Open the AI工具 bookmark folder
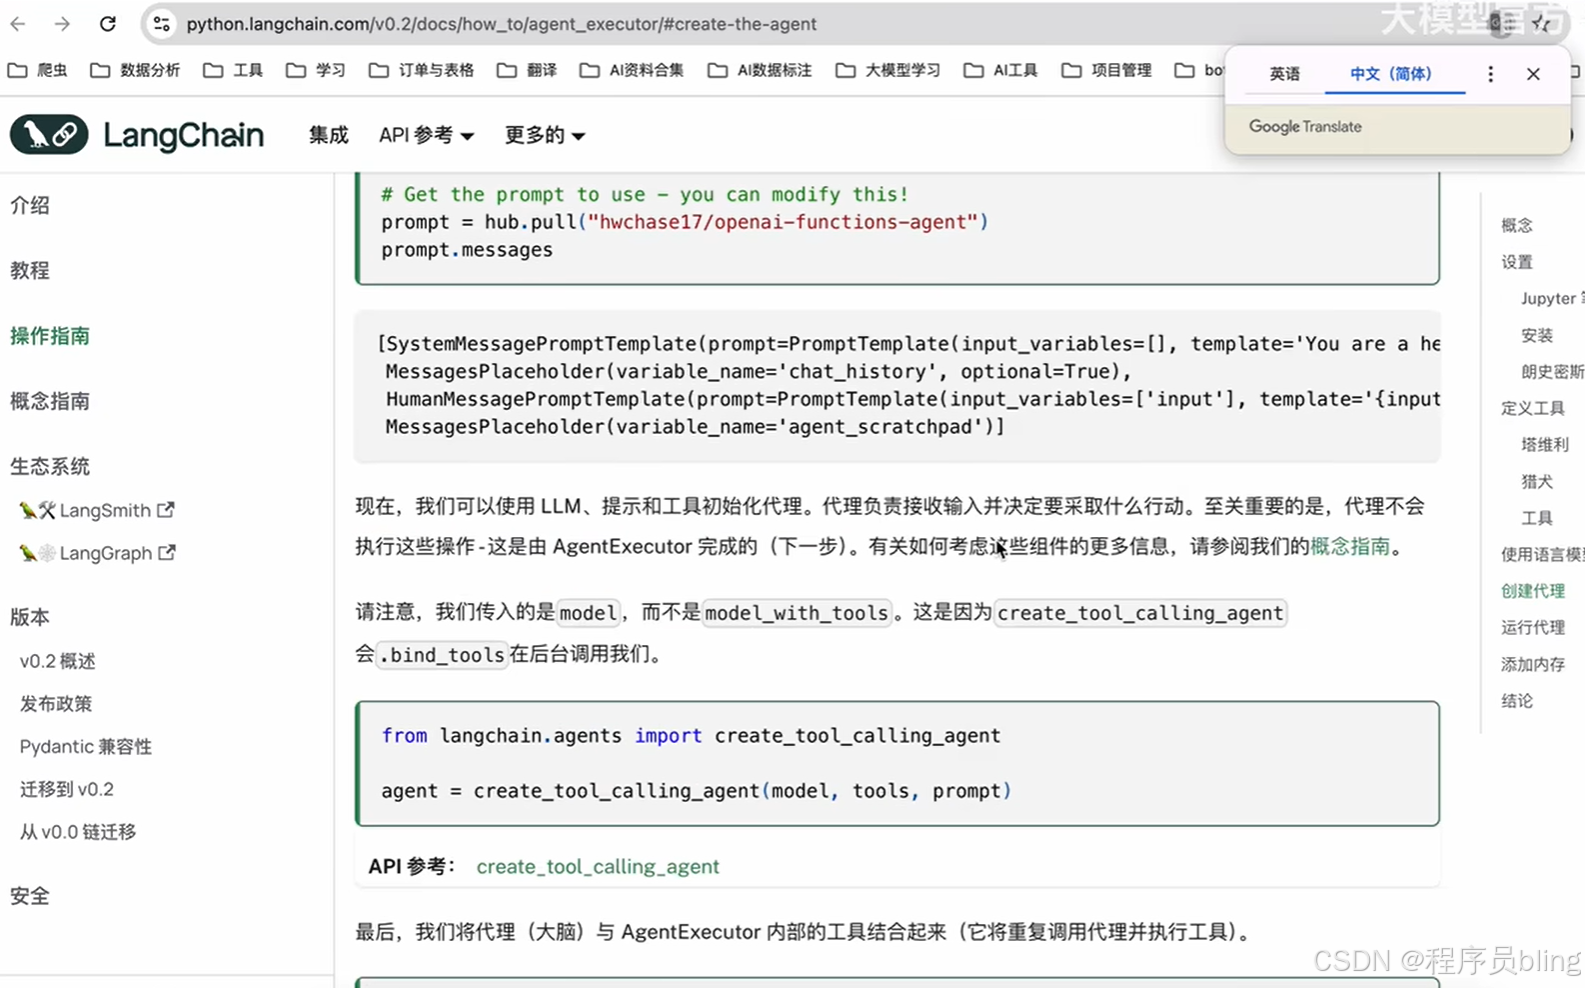Screen dimensions: 1585x988 coord(1001,70)
